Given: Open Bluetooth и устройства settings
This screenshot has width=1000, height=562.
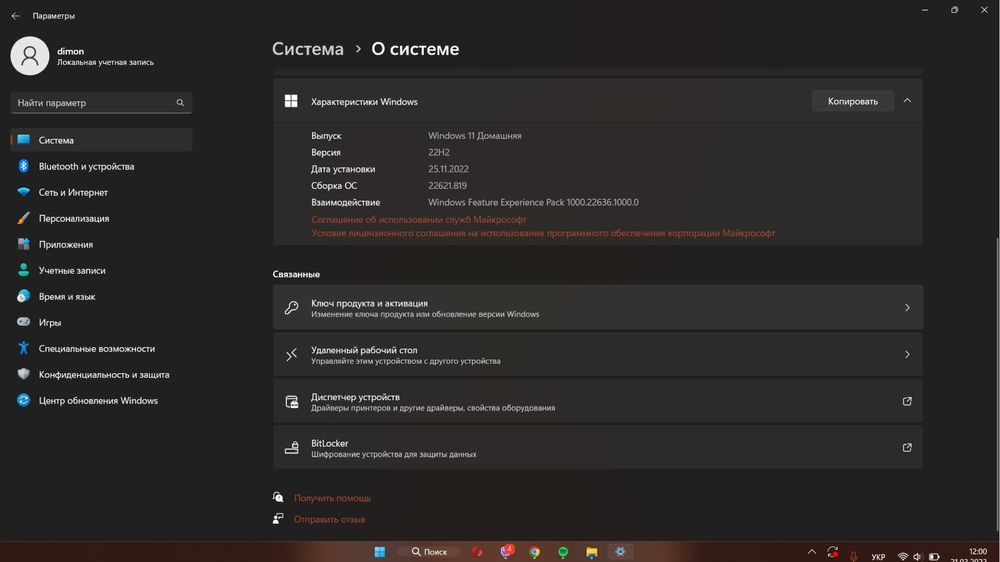Looking at the screenshot, I should (x=101, y=166).
